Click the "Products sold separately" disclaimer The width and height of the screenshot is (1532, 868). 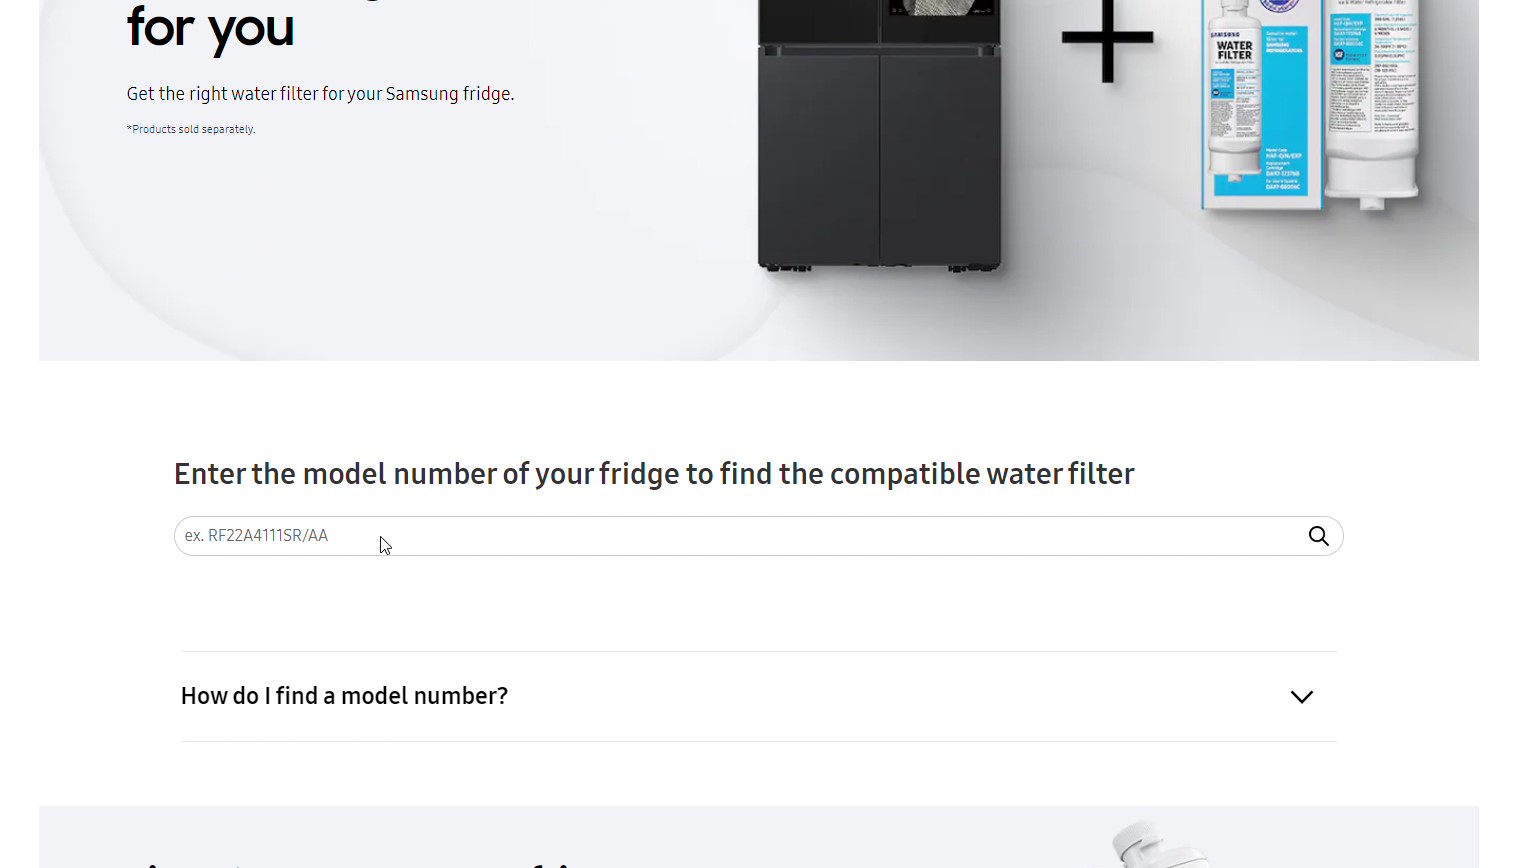[x=191, y=129]
